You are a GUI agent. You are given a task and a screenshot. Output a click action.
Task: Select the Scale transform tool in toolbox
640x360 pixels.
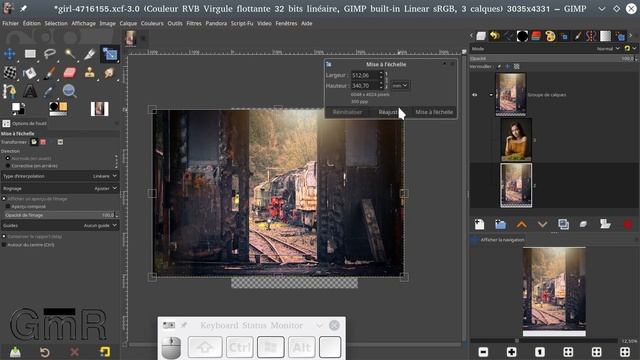[110, 54]
